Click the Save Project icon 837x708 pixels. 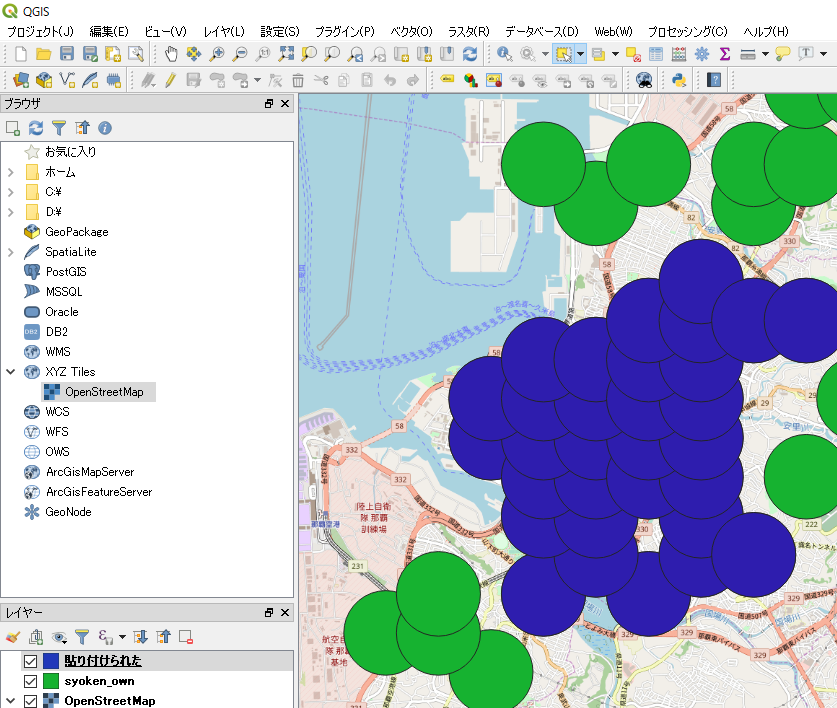[x=67, y=53]
